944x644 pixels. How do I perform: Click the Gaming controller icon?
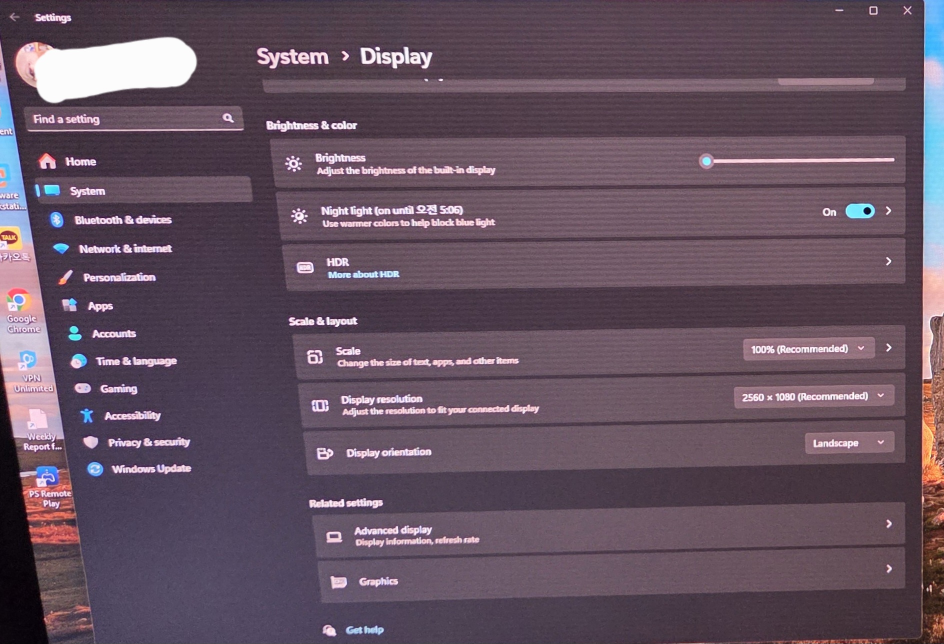click(82, 388)
